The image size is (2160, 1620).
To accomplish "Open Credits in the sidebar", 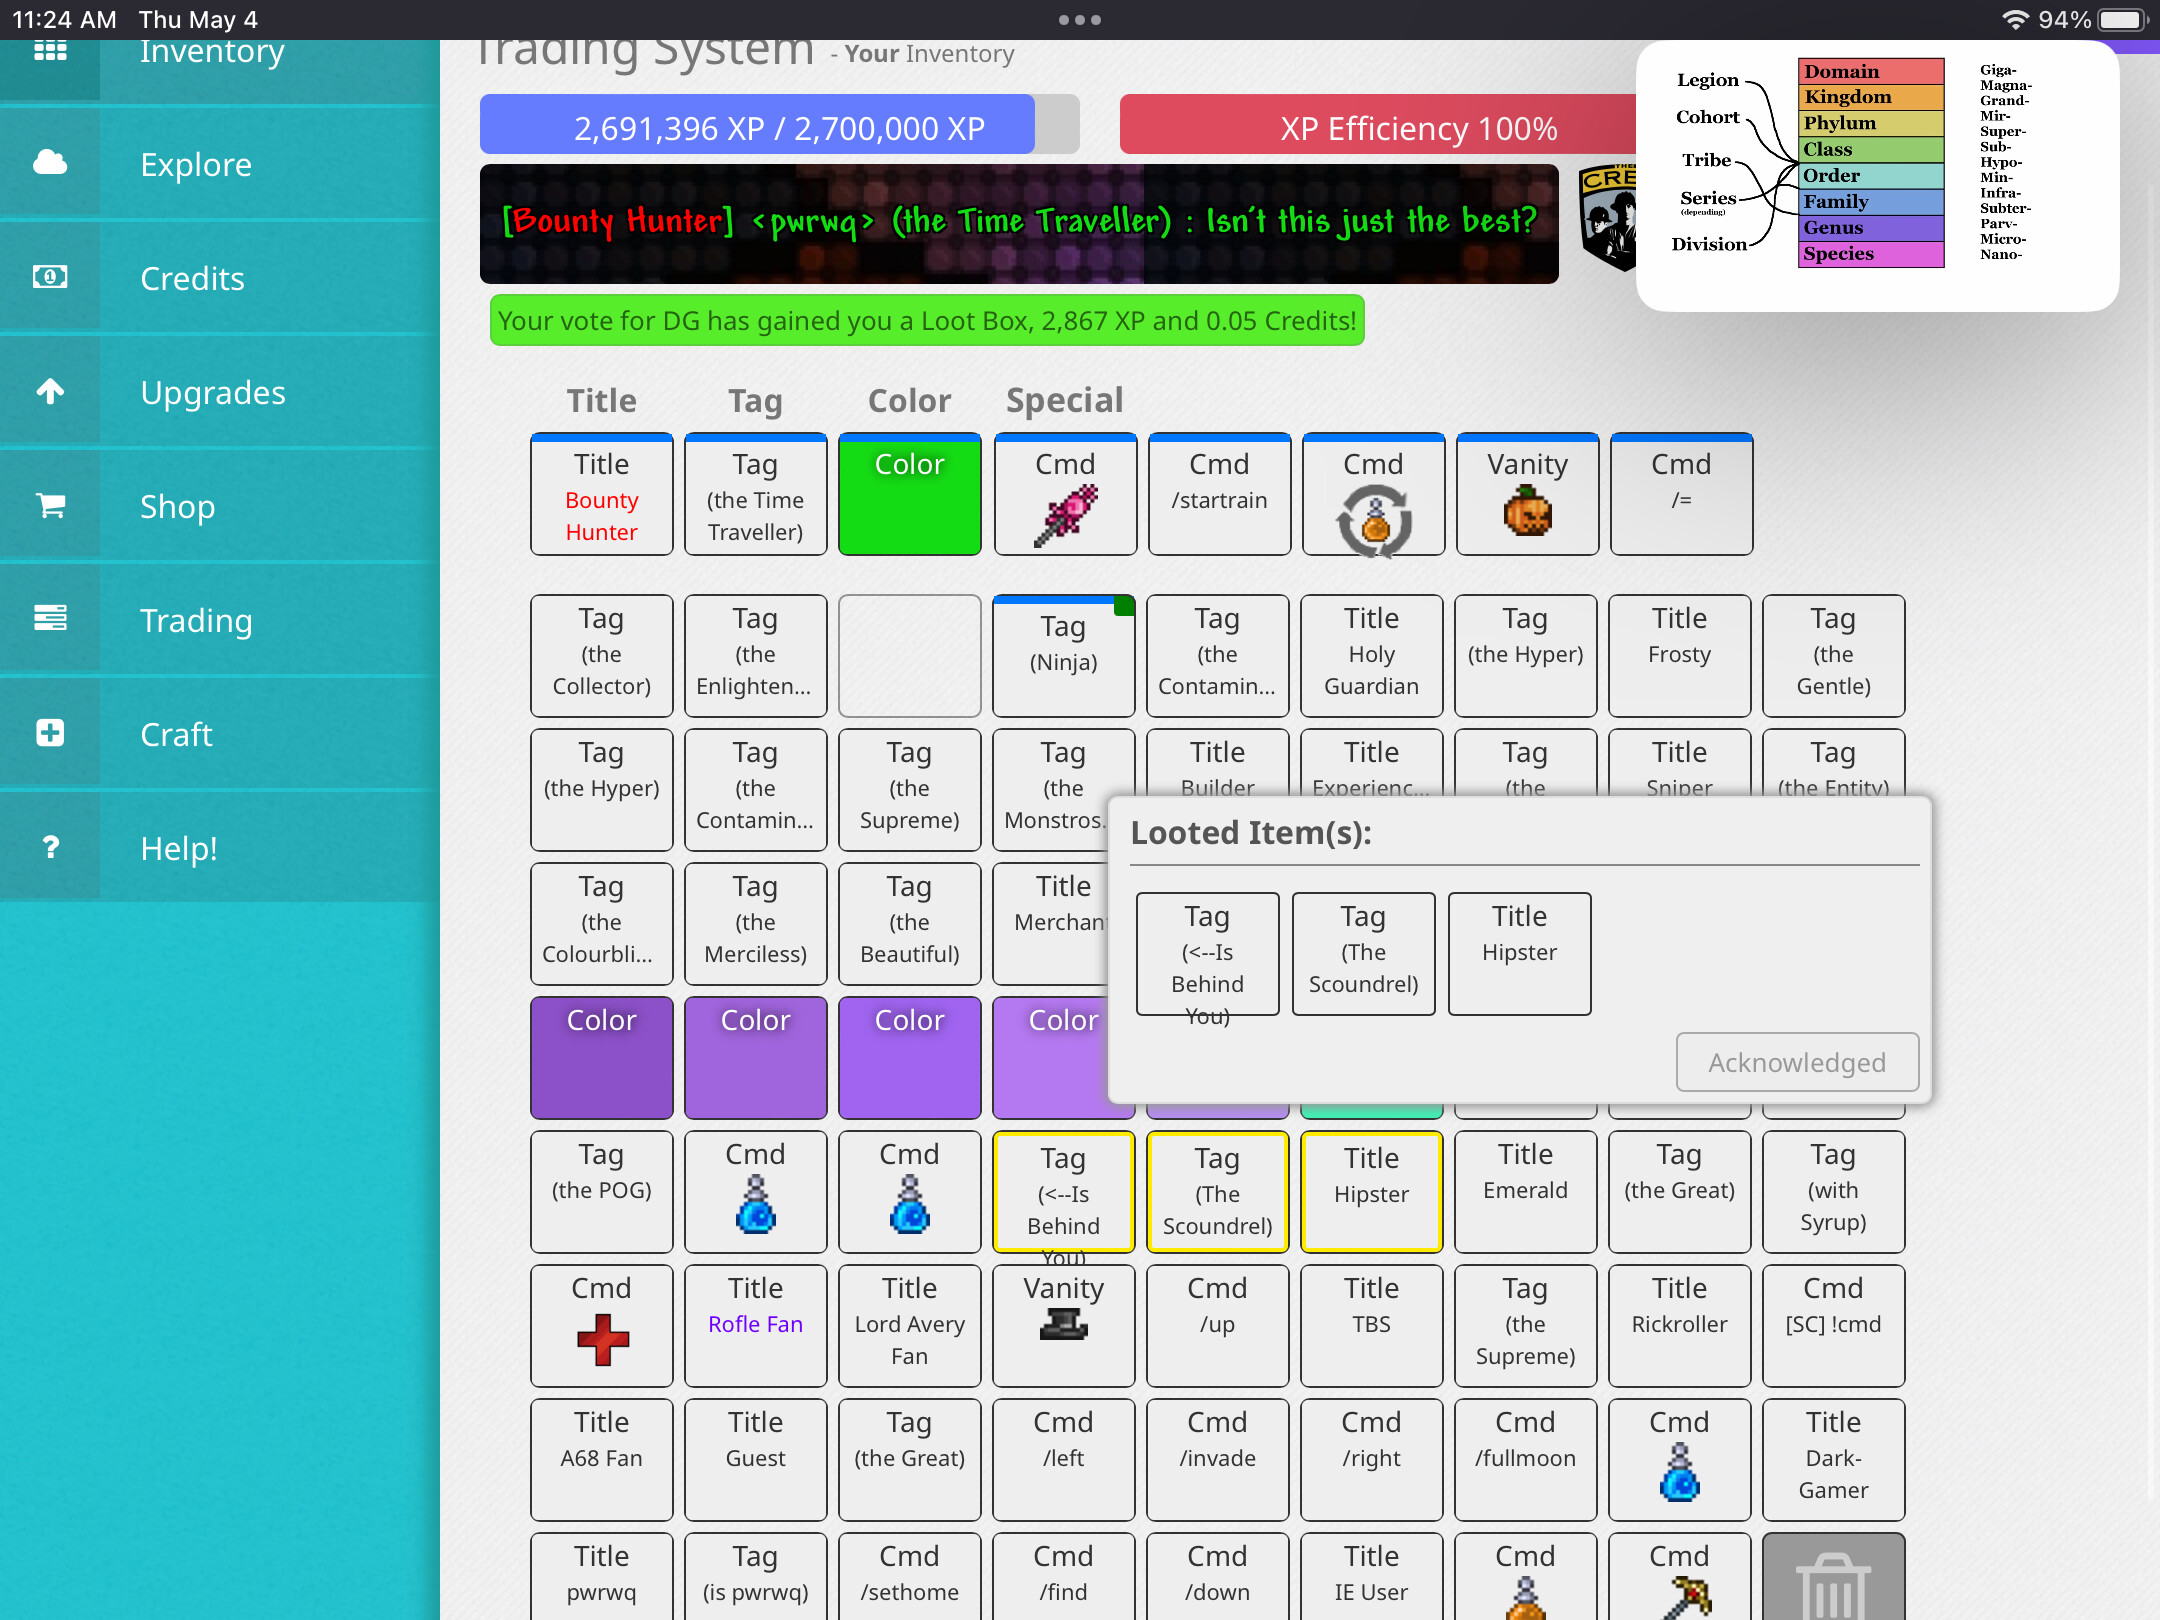I will 220,277.
